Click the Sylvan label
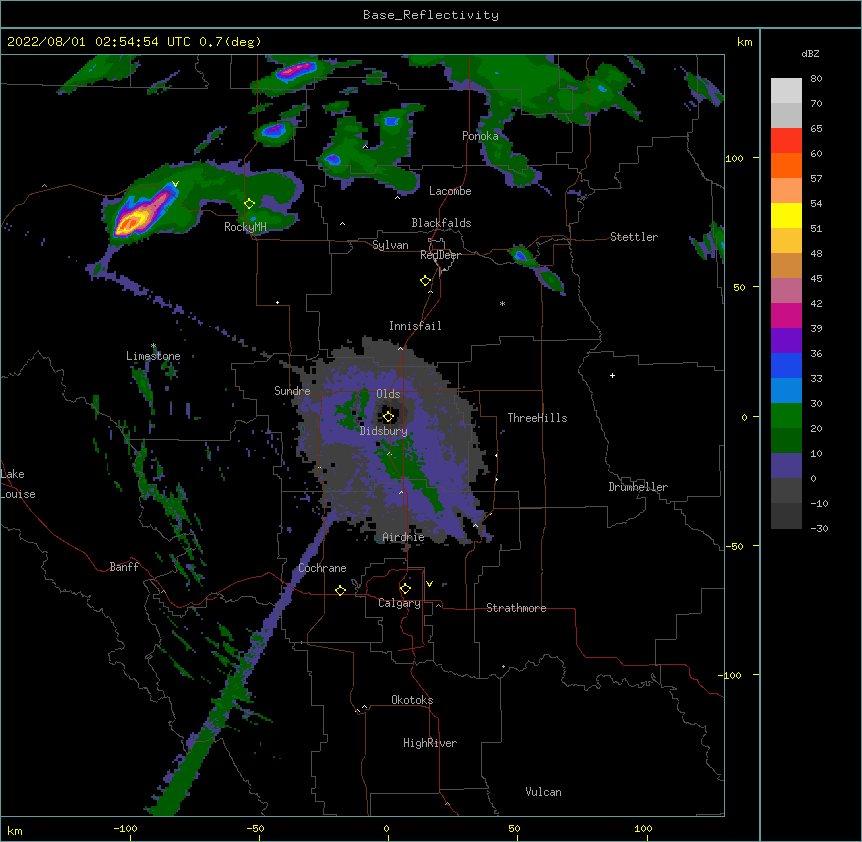This screenshot has width=862, height=842. tap(390, 245)
